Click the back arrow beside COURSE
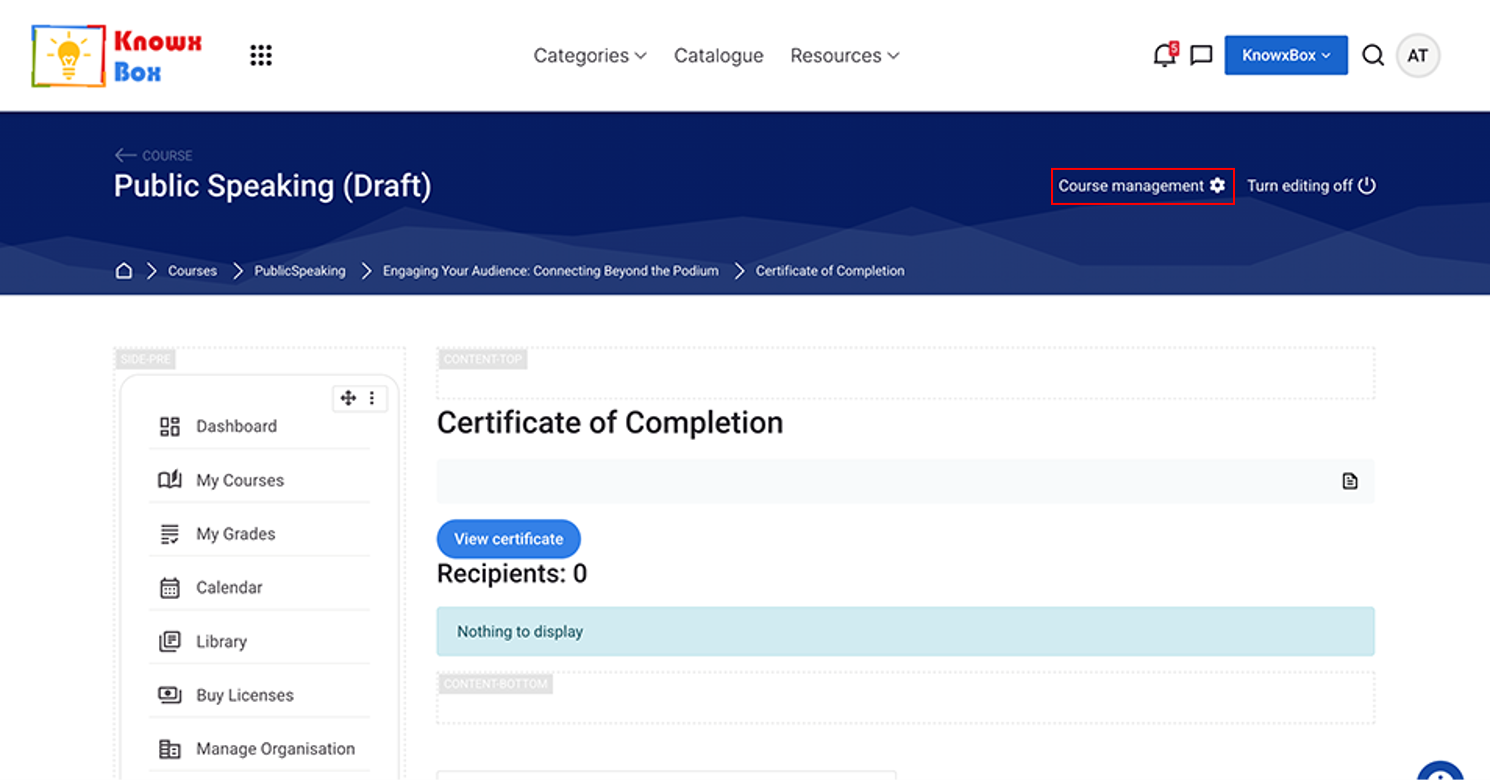Screen dimensions: 1490x780 125,155
